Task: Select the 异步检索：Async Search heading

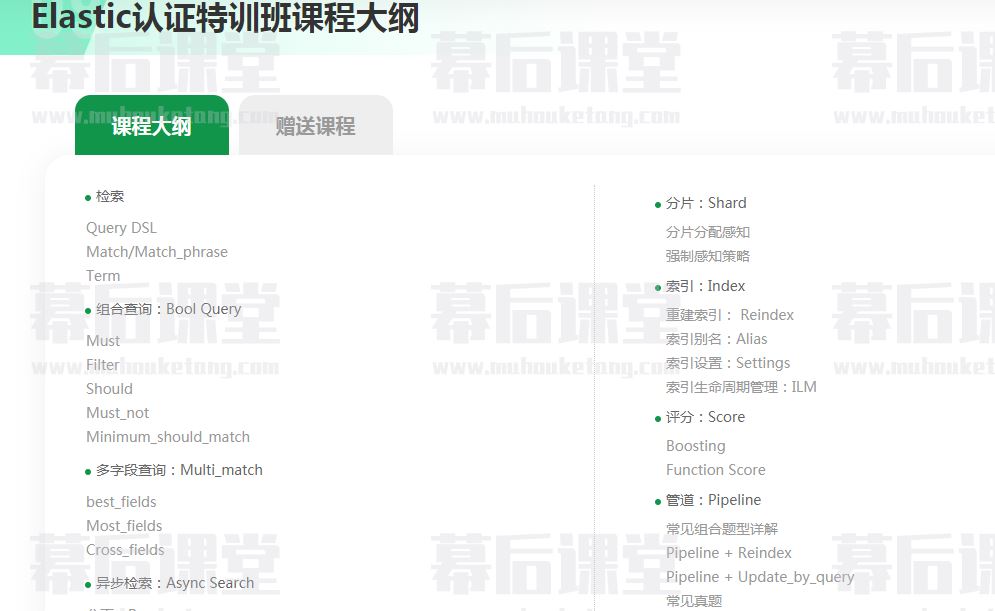Action: [175, 583]
